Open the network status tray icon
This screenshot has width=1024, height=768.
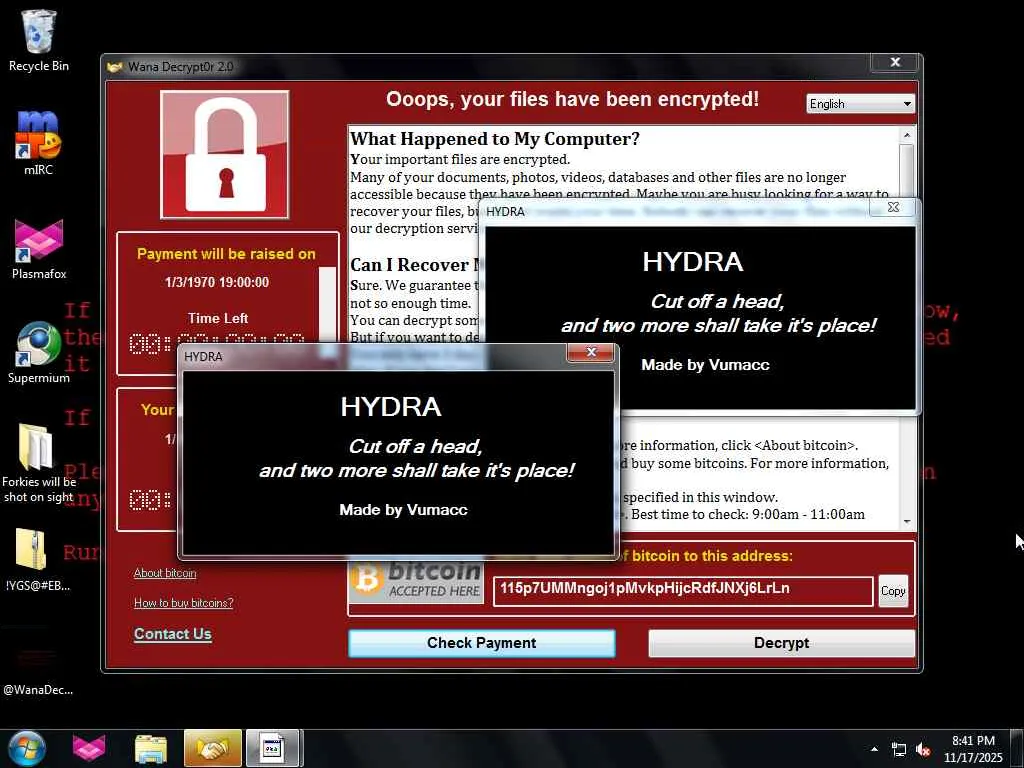point(899,750)
